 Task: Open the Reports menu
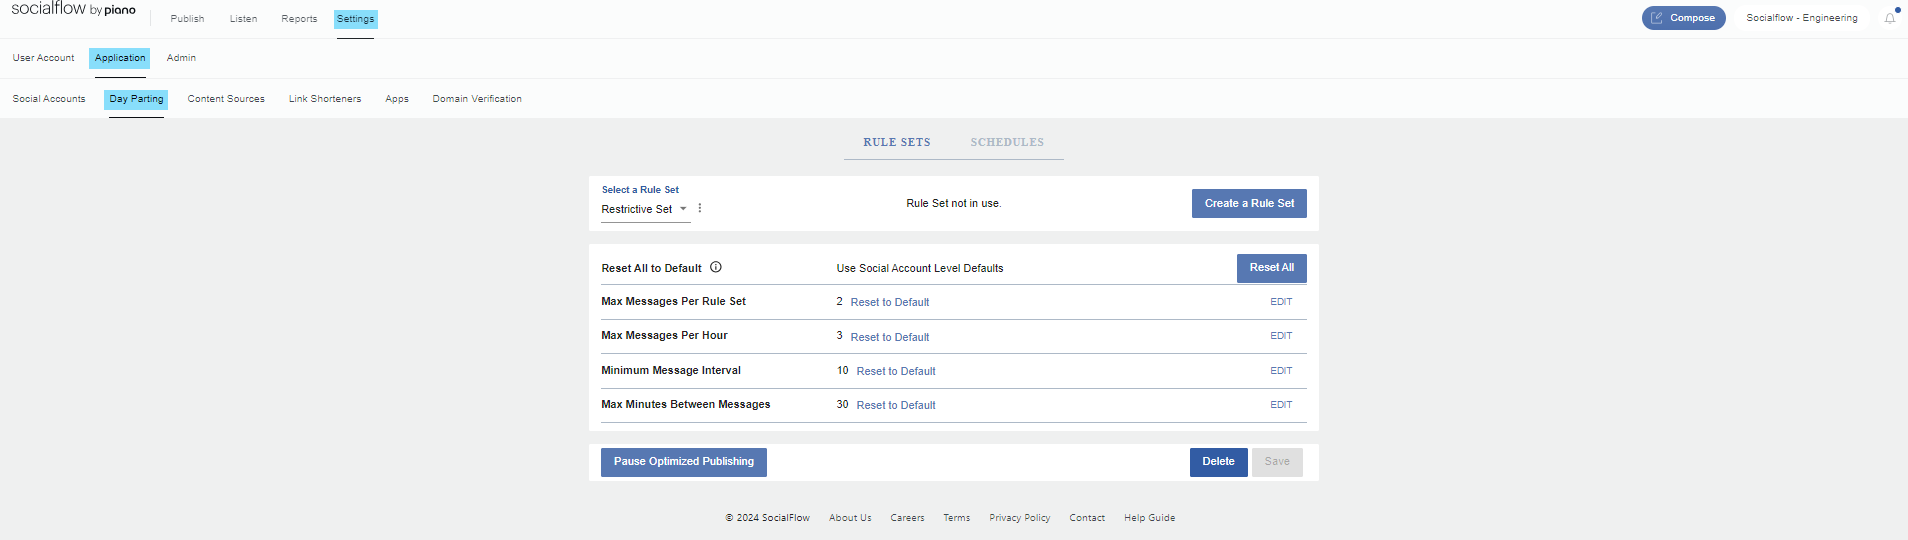tap(299, 19)
